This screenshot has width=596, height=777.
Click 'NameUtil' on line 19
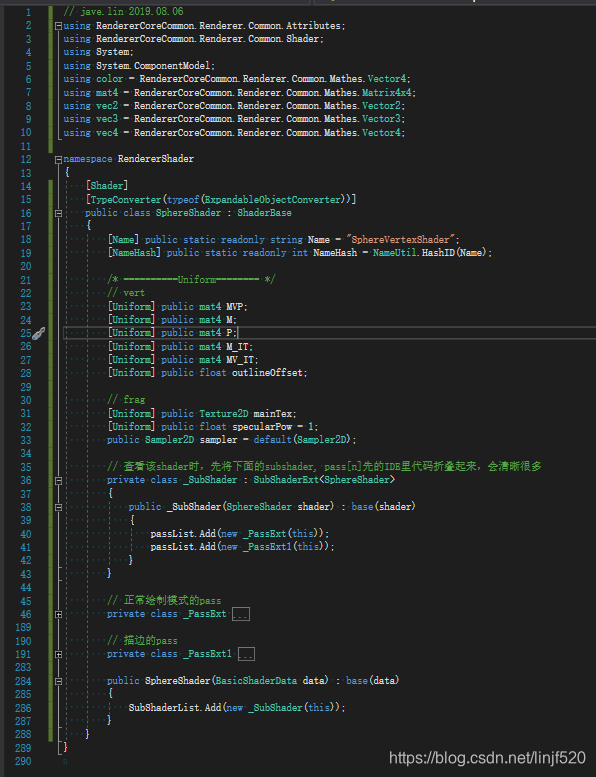click(x=394, y=253)
